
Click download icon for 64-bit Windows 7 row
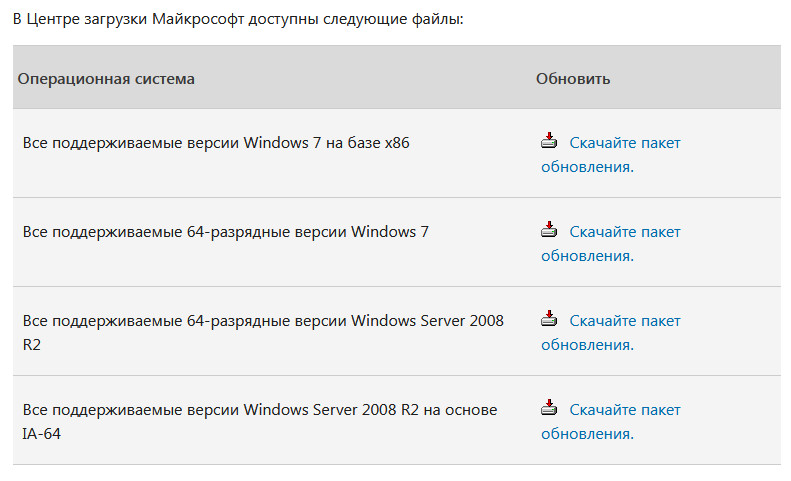(549, 230)
